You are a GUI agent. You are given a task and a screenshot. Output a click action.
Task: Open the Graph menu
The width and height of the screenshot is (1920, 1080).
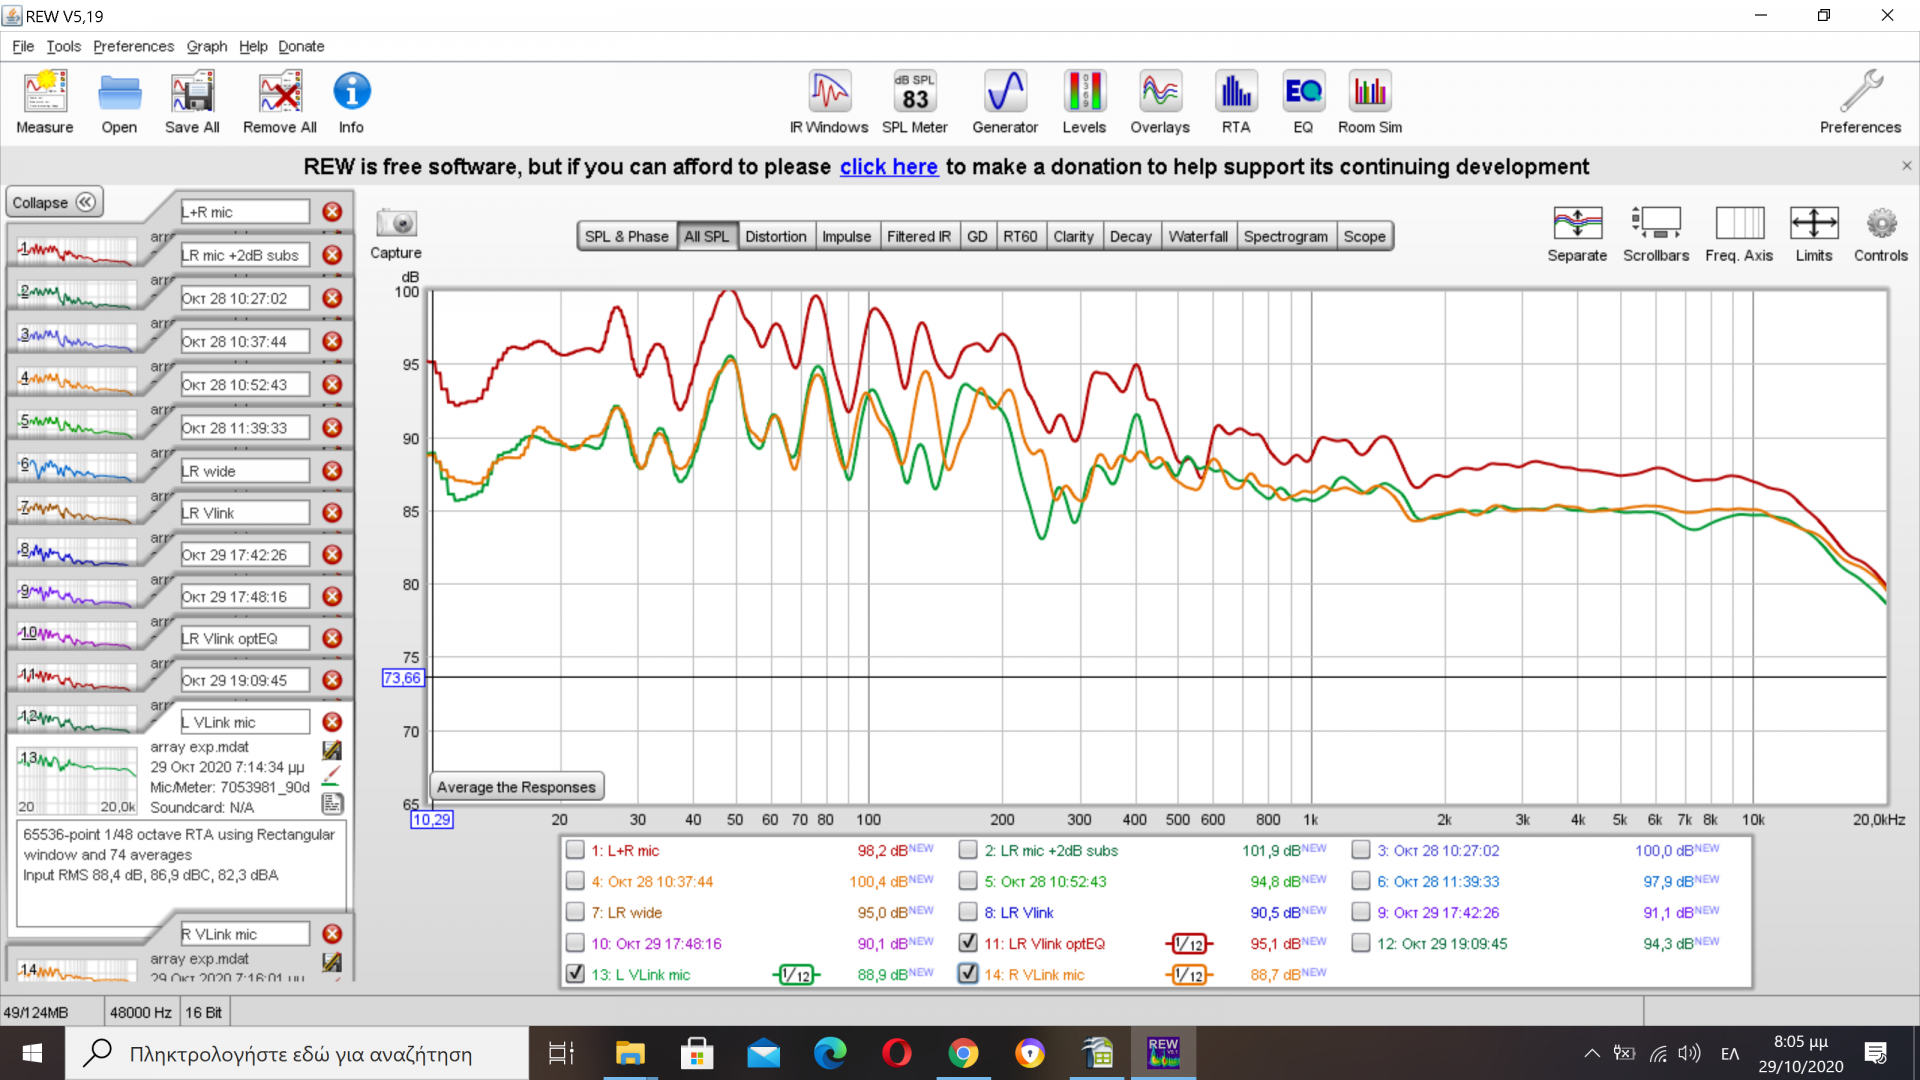point(207,46)
